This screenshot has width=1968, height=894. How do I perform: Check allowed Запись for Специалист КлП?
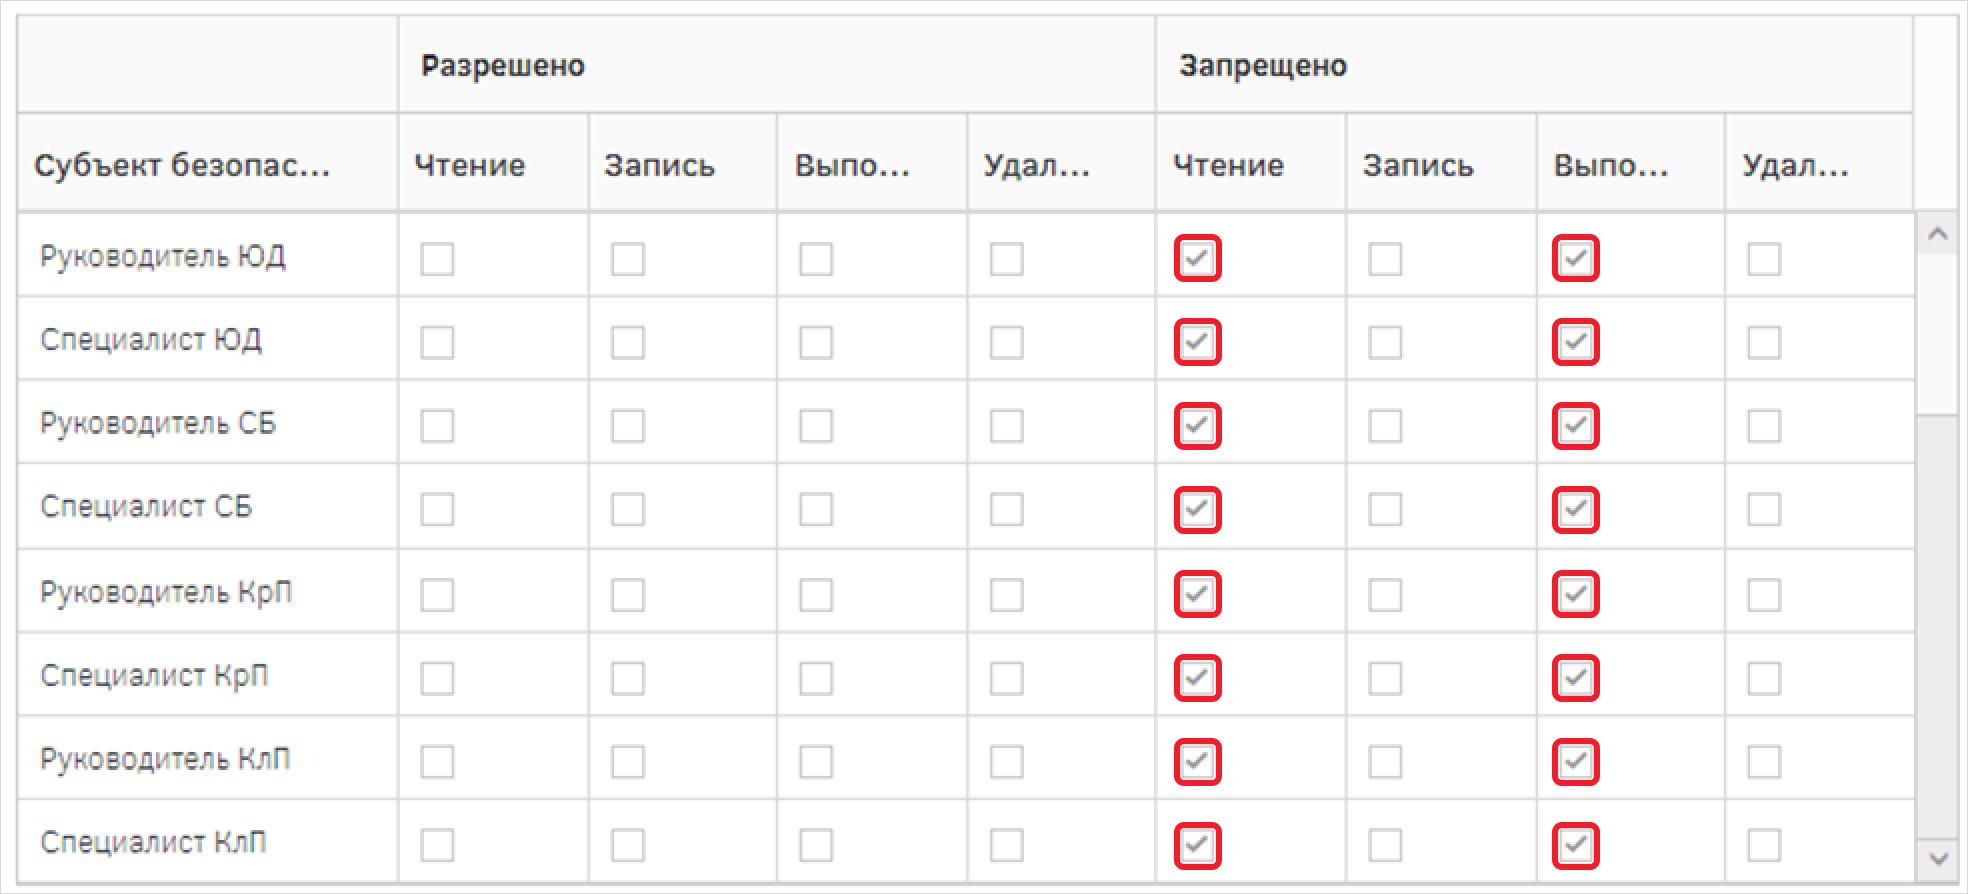pos(627,846)
